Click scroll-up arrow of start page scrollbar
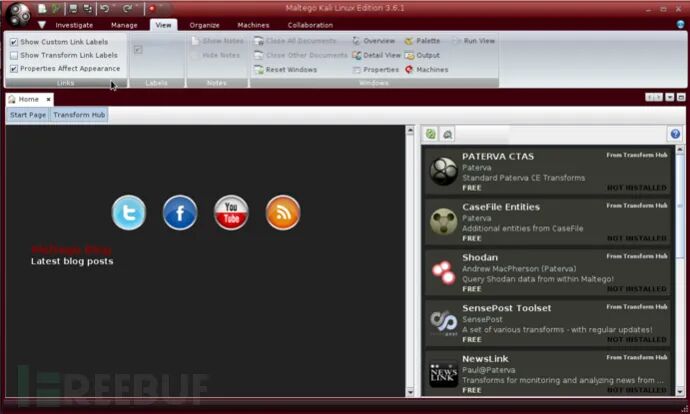Viewport: 690px width, 414px height. pos(410,130)
